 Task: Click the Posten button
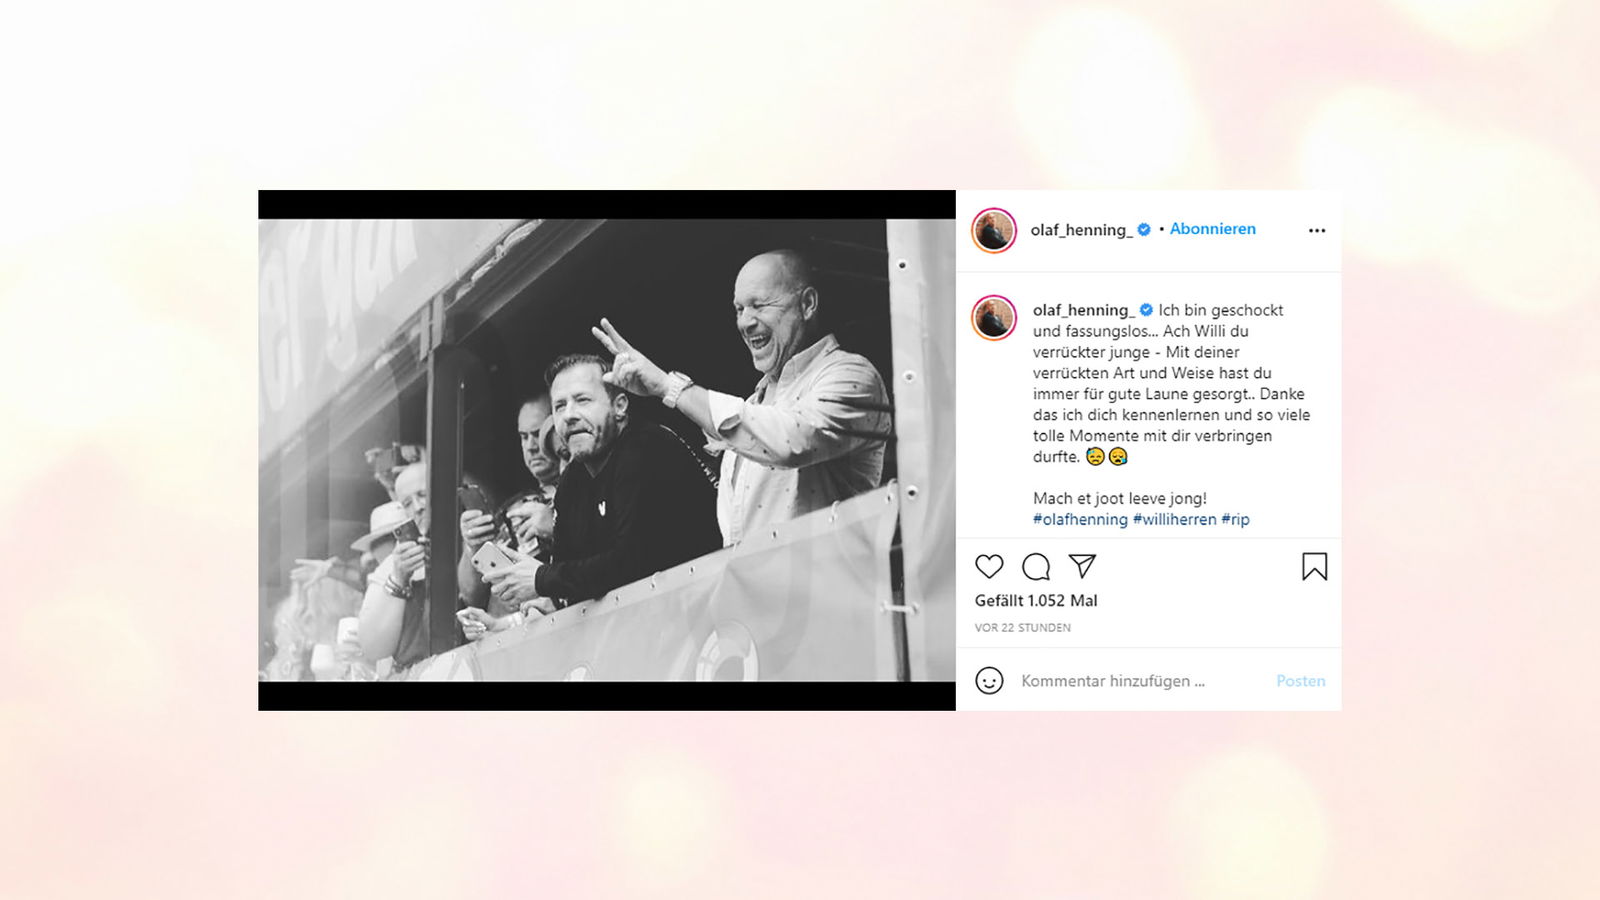[1300, 681]
